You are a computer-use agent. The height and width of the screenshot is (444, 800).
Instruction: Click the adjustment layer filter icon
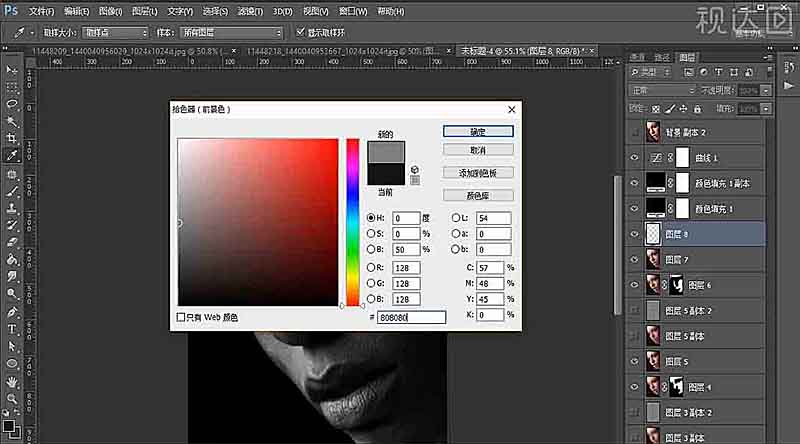click(704, 72)
